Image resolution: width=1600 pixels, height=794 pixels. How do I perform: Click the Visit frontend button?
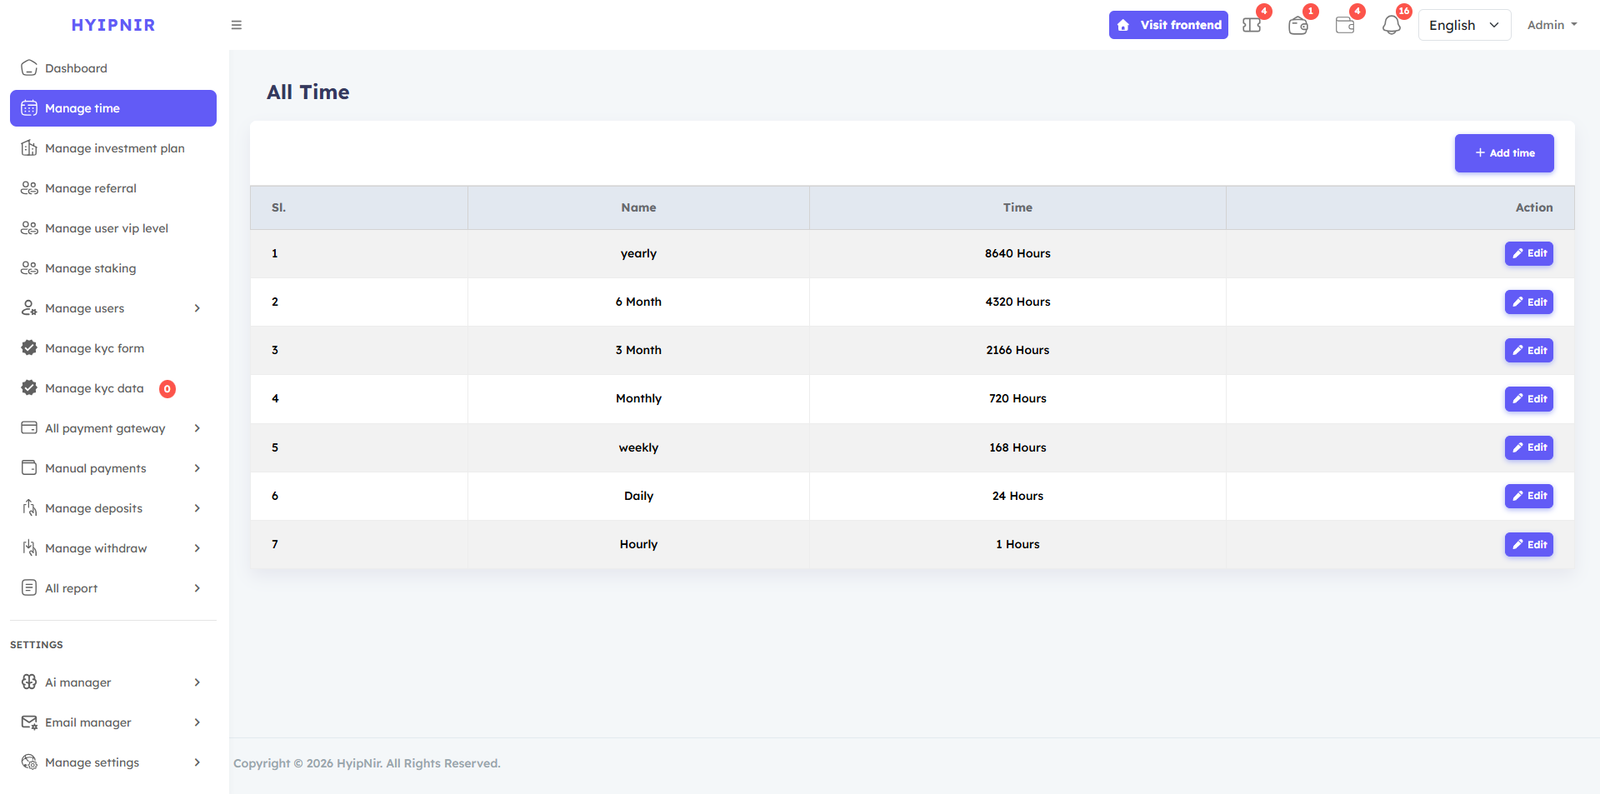click(1168, 25)
